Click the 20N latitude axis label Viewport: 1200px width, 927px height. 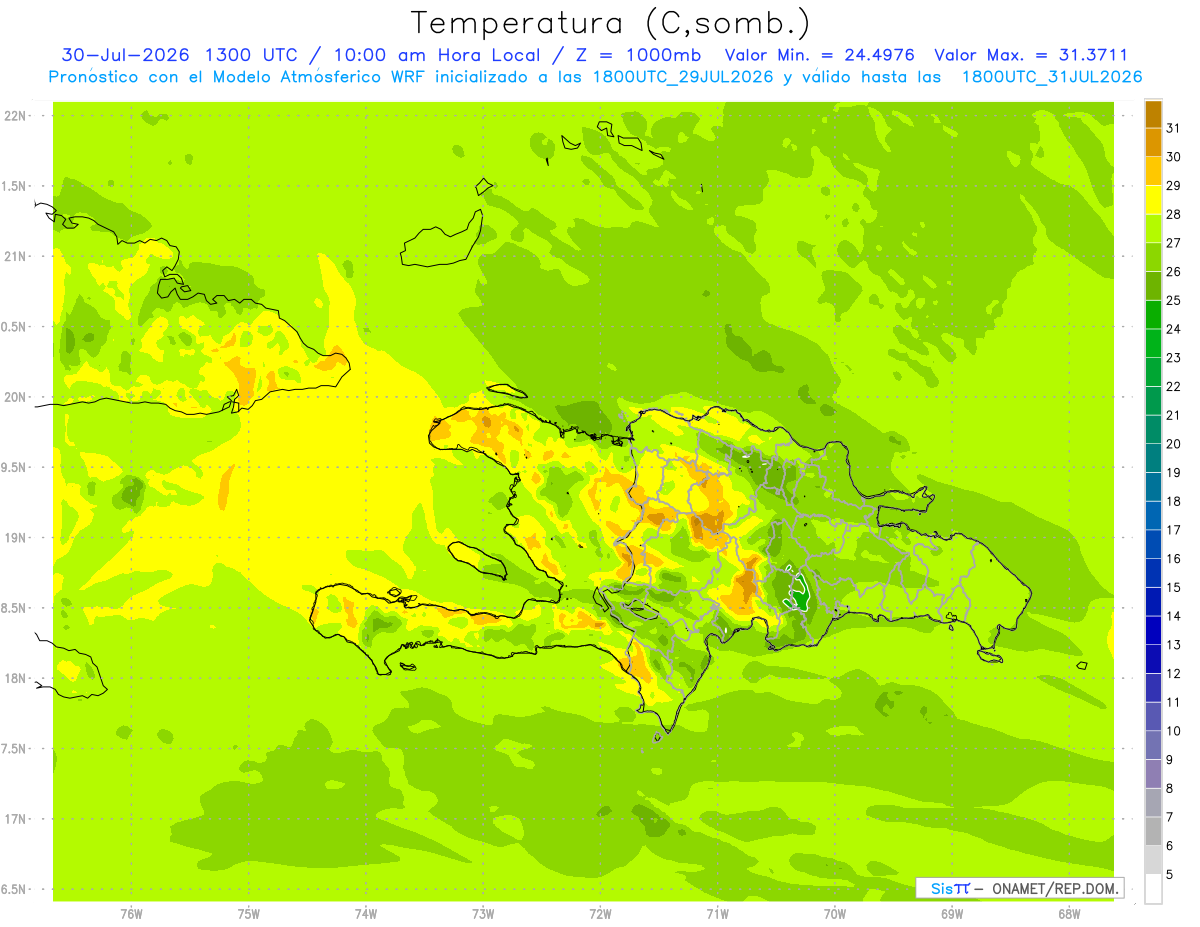pyautogui.click(x=15, y=397)
